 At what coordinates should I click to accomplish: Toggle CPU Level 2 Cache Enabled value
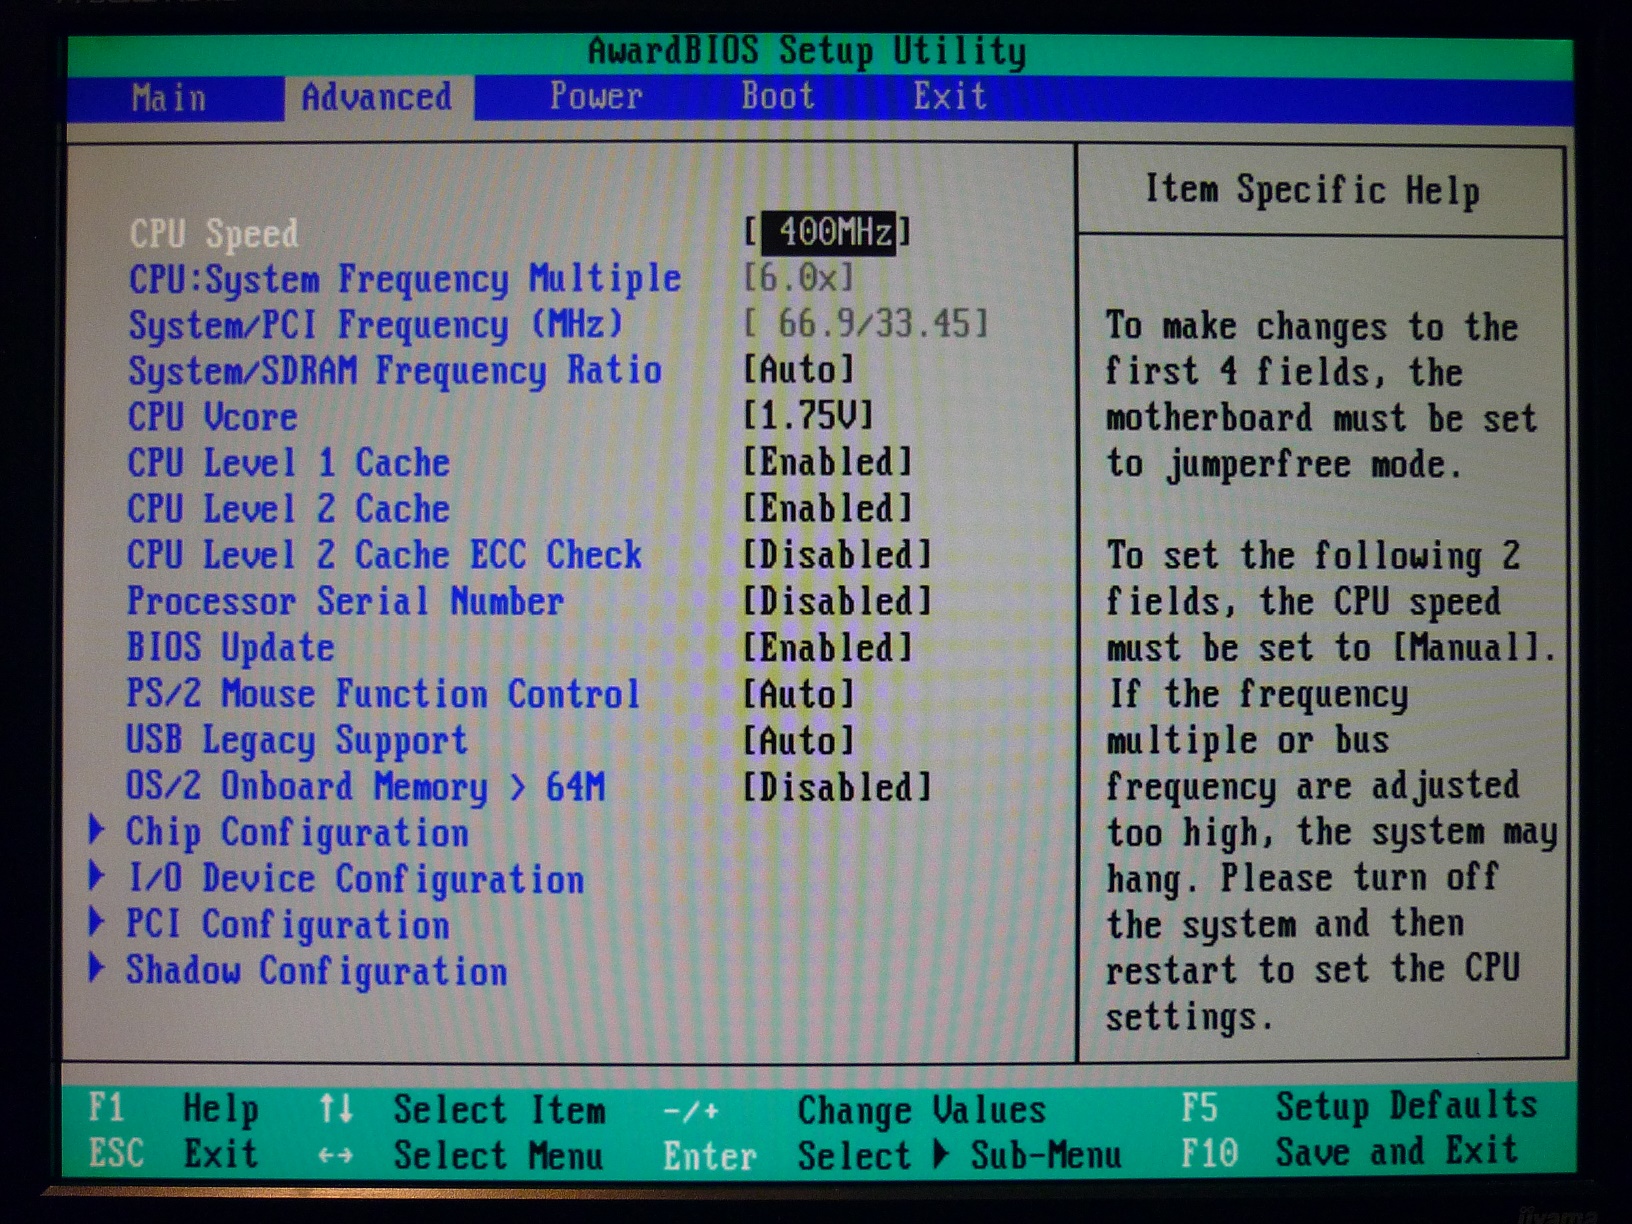[x=828, y=508]
